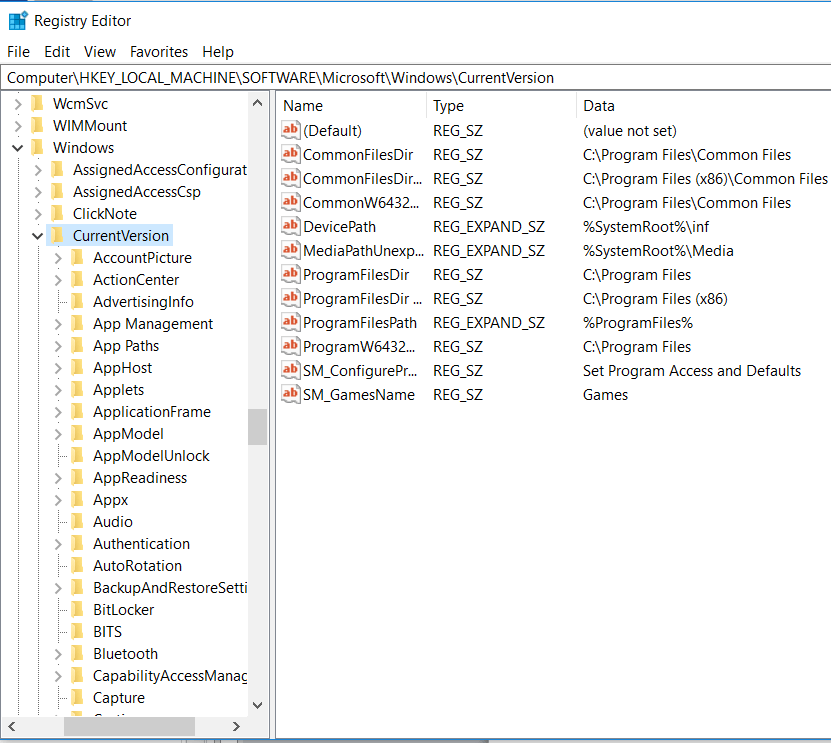Open the File menu
831x743 pixels.
click(19, 51)
